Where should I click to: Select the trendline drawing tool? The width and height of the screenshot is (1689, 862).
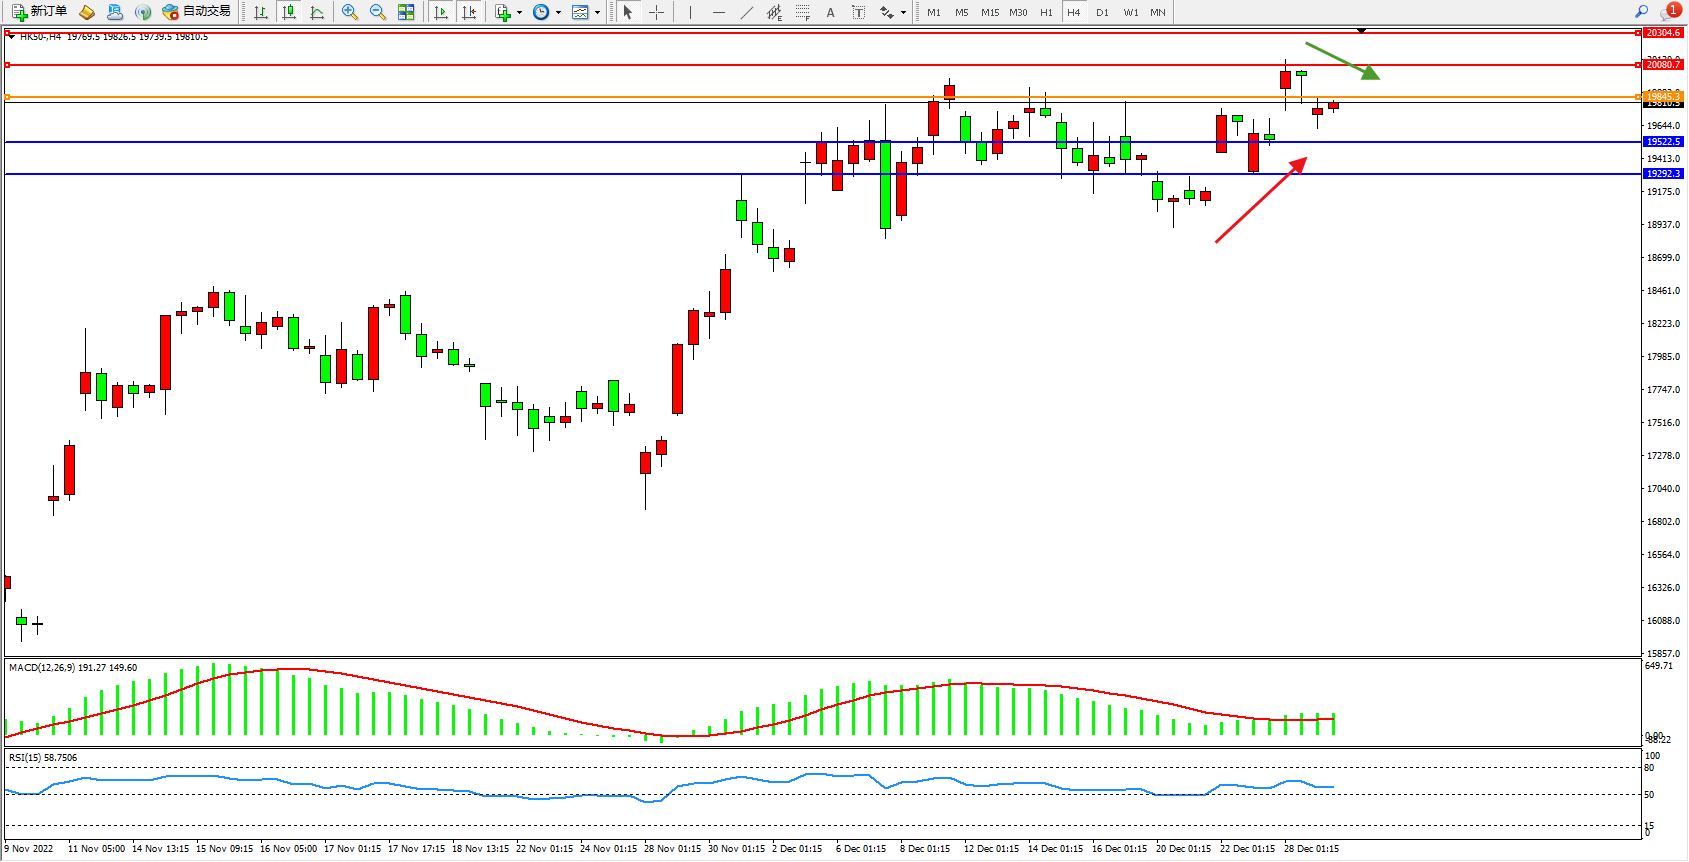(x=746, y=12)
